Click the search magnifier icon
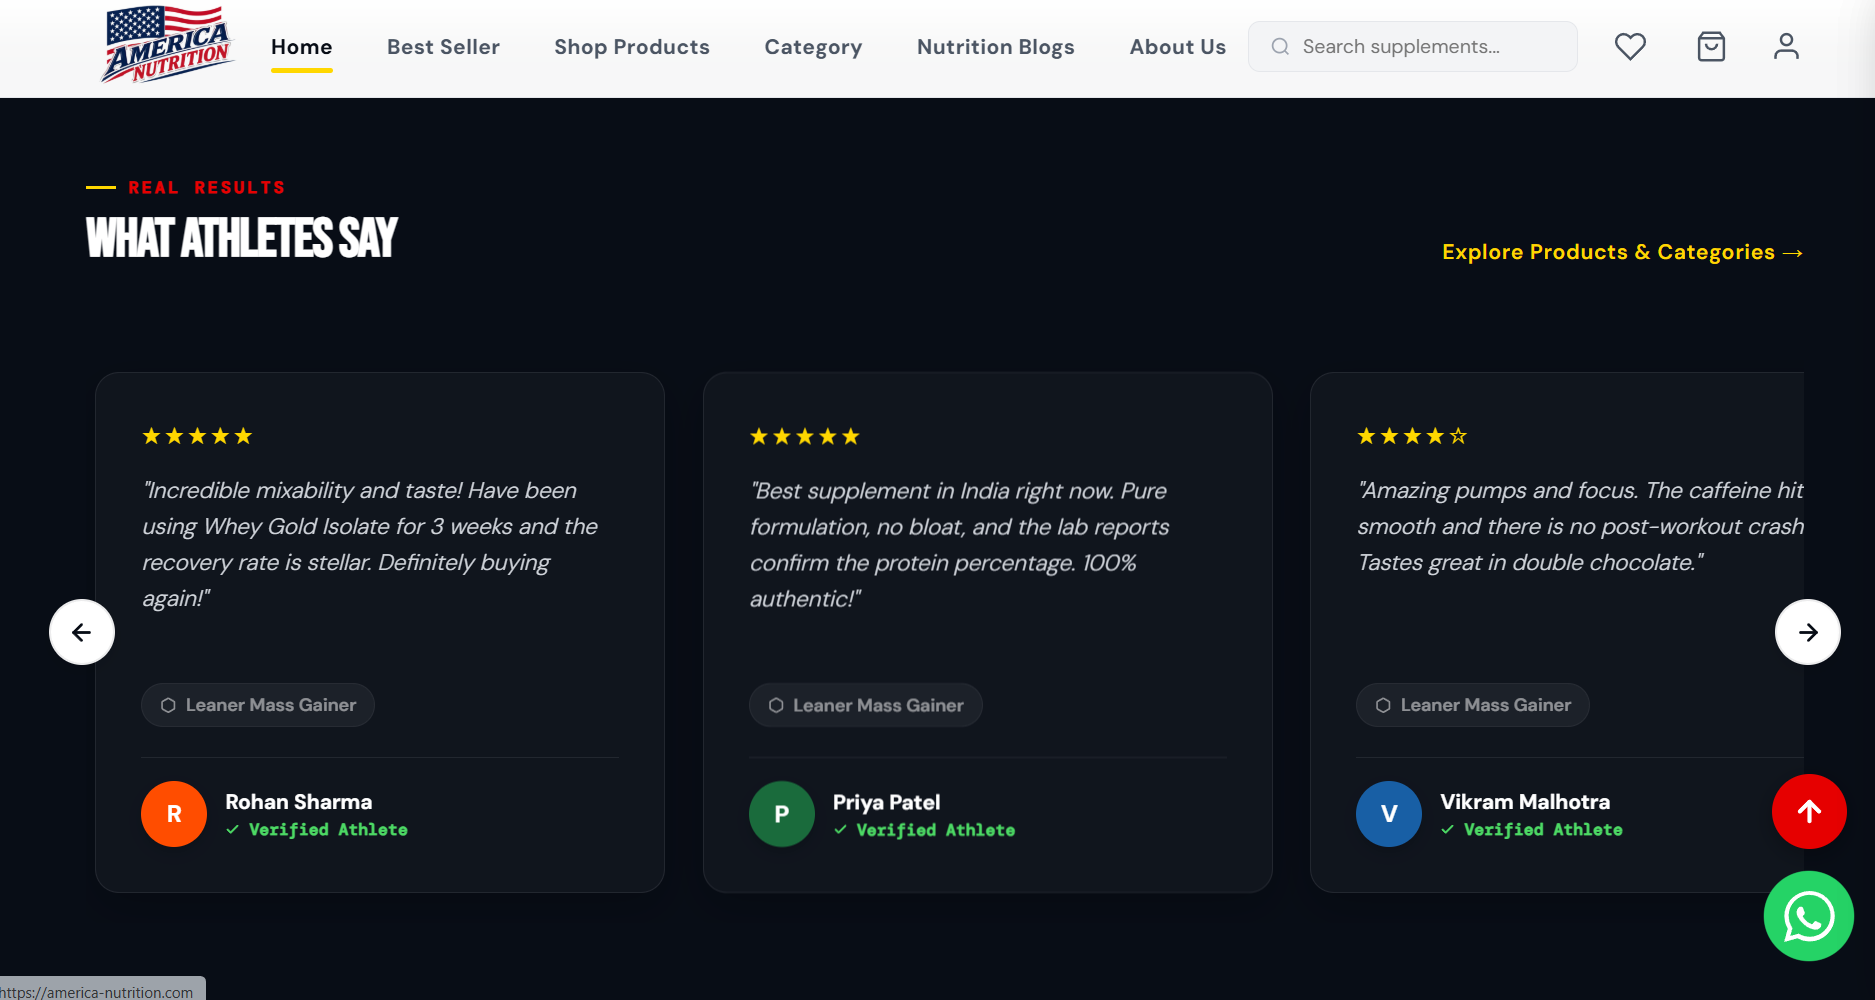1875x1000 pixels. (x=1280, y=47)
